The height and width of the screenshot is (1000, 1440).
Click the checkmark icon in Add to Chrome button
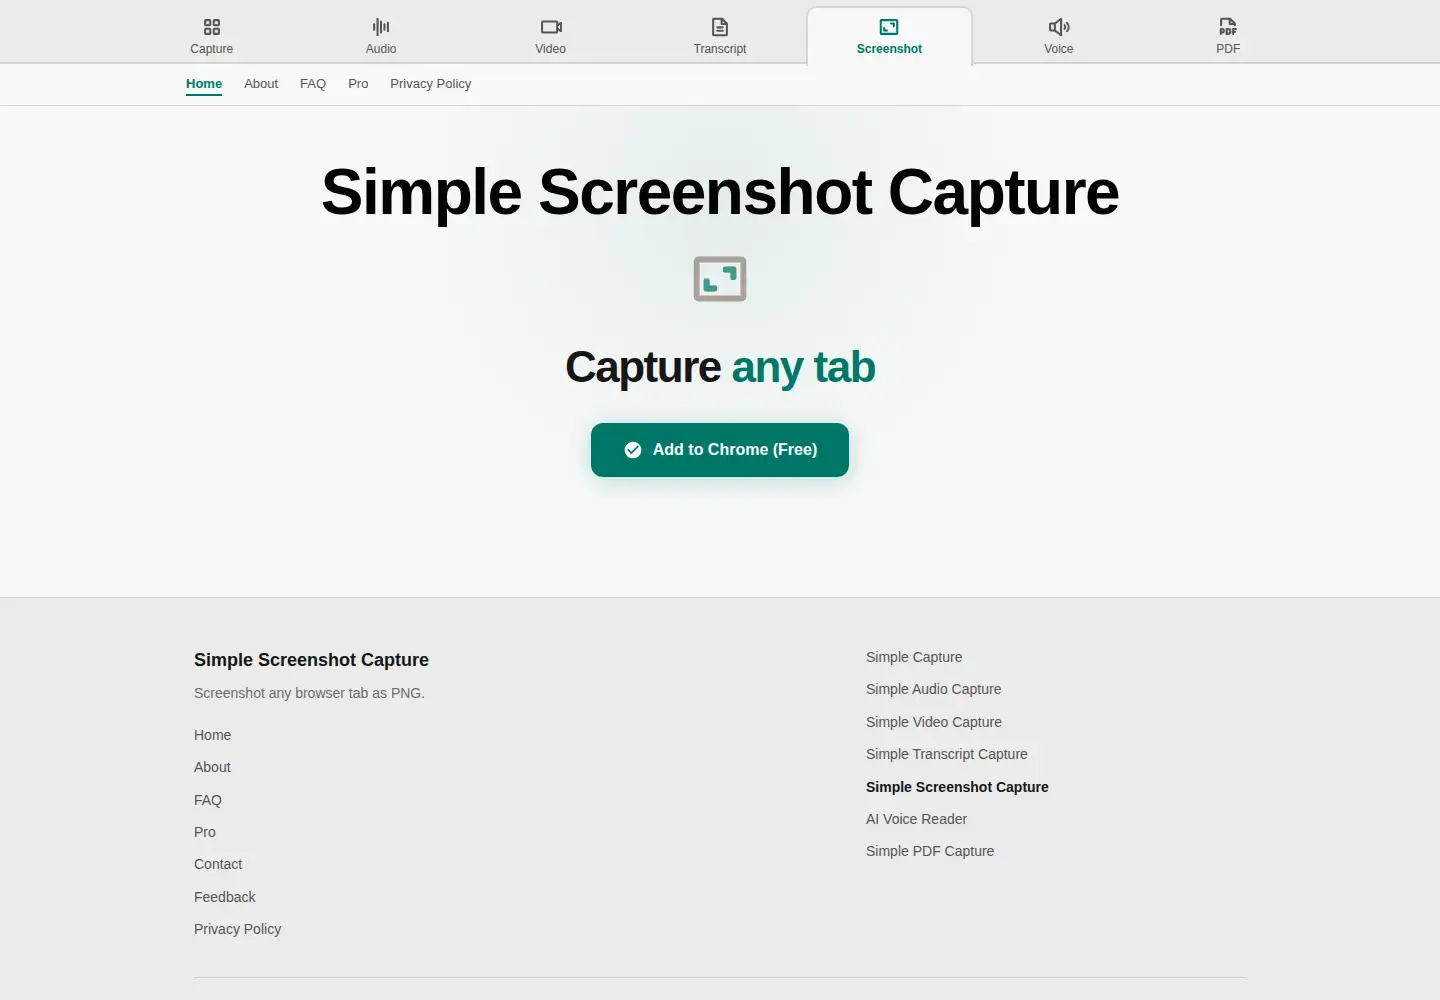[633, 450]
